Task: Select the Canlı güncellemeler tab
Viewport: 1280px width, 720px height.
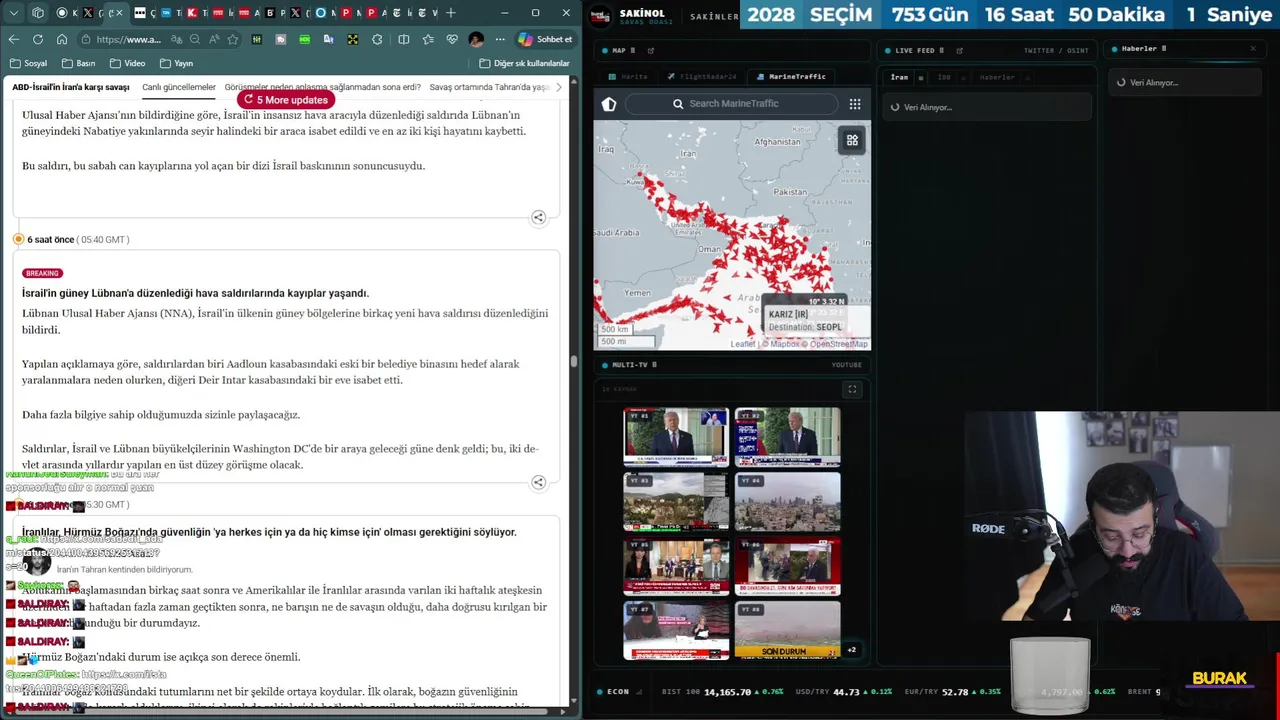Action: click(x=179, y=87)
